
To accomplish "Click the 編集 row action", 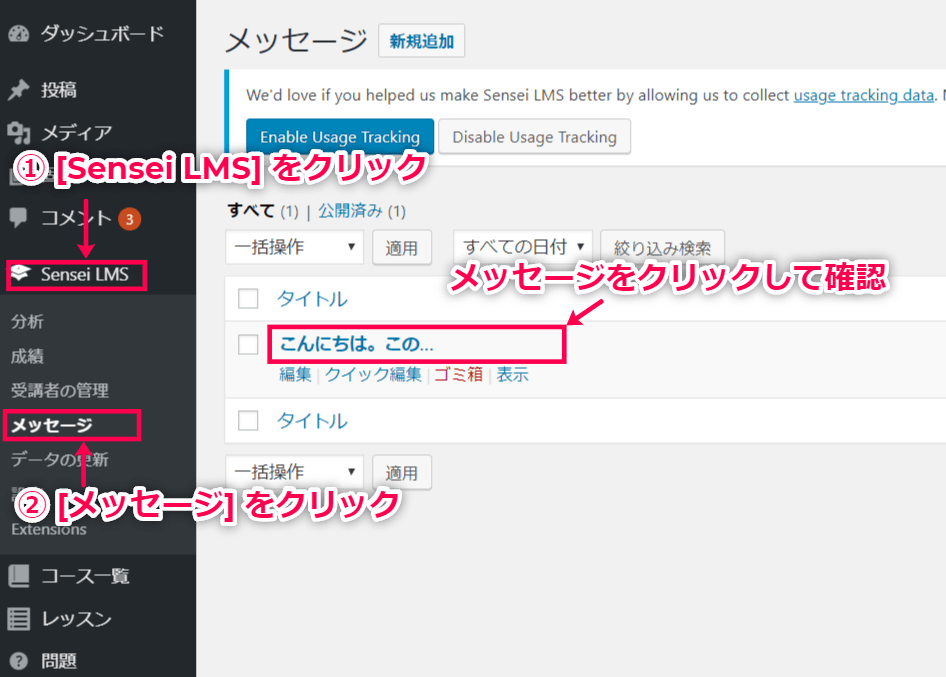I will click(x=295, y=374).
